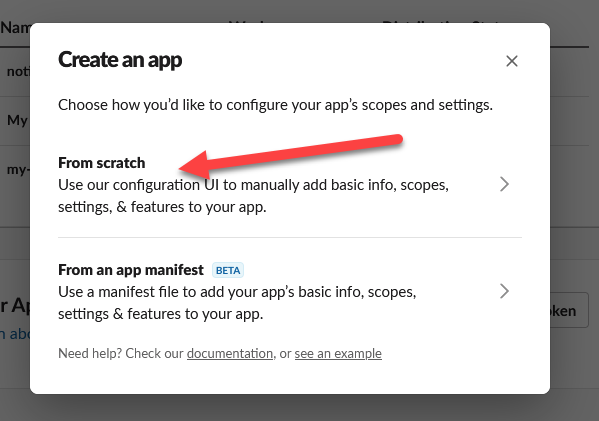Click the Name column header behind dialog
Viewport: 599px width, 421px height.
(x=15, y=28)
